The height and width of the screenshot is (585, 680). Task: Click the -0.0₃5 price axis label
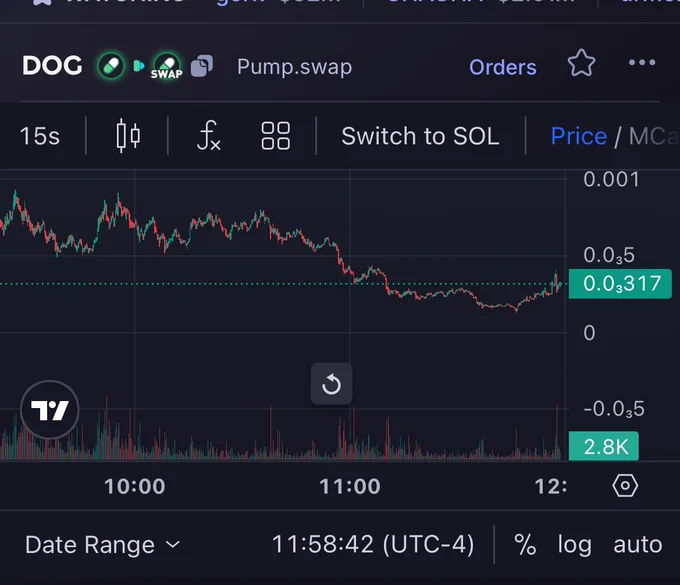tap(614, 409)
